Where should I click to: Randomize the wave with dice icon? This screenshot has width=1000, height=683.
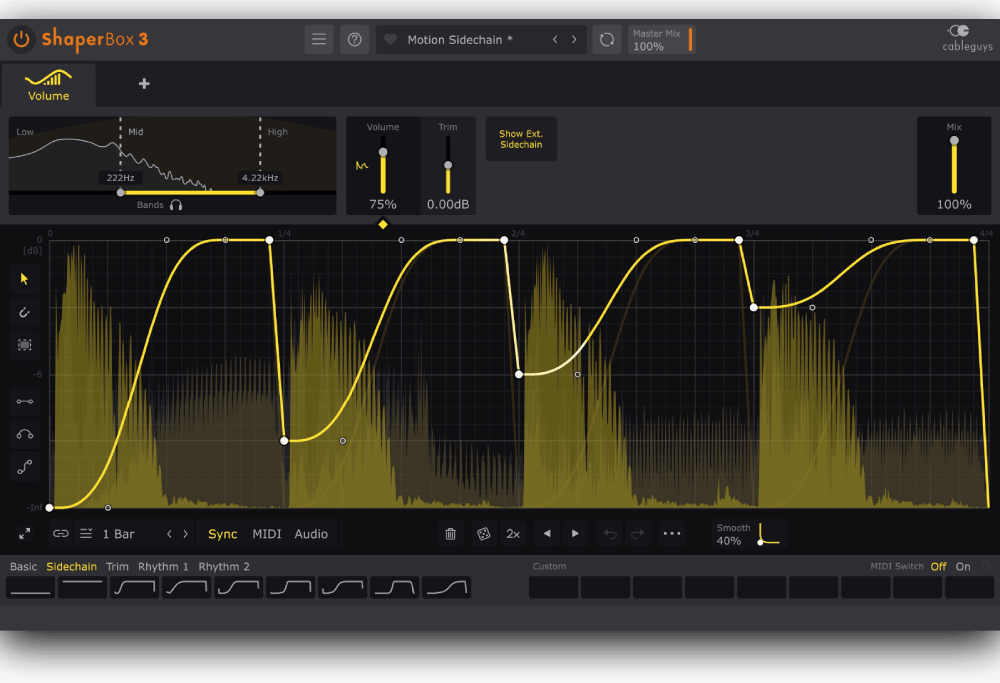tap(483, 534)
